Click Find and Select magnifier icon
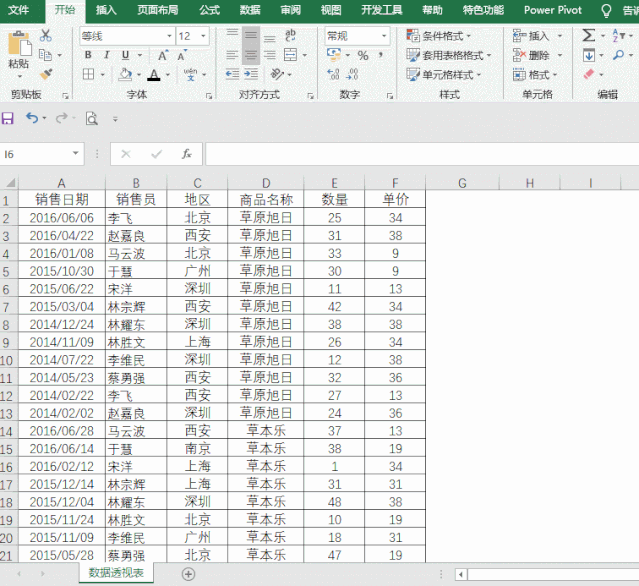 tap(619, 55)
